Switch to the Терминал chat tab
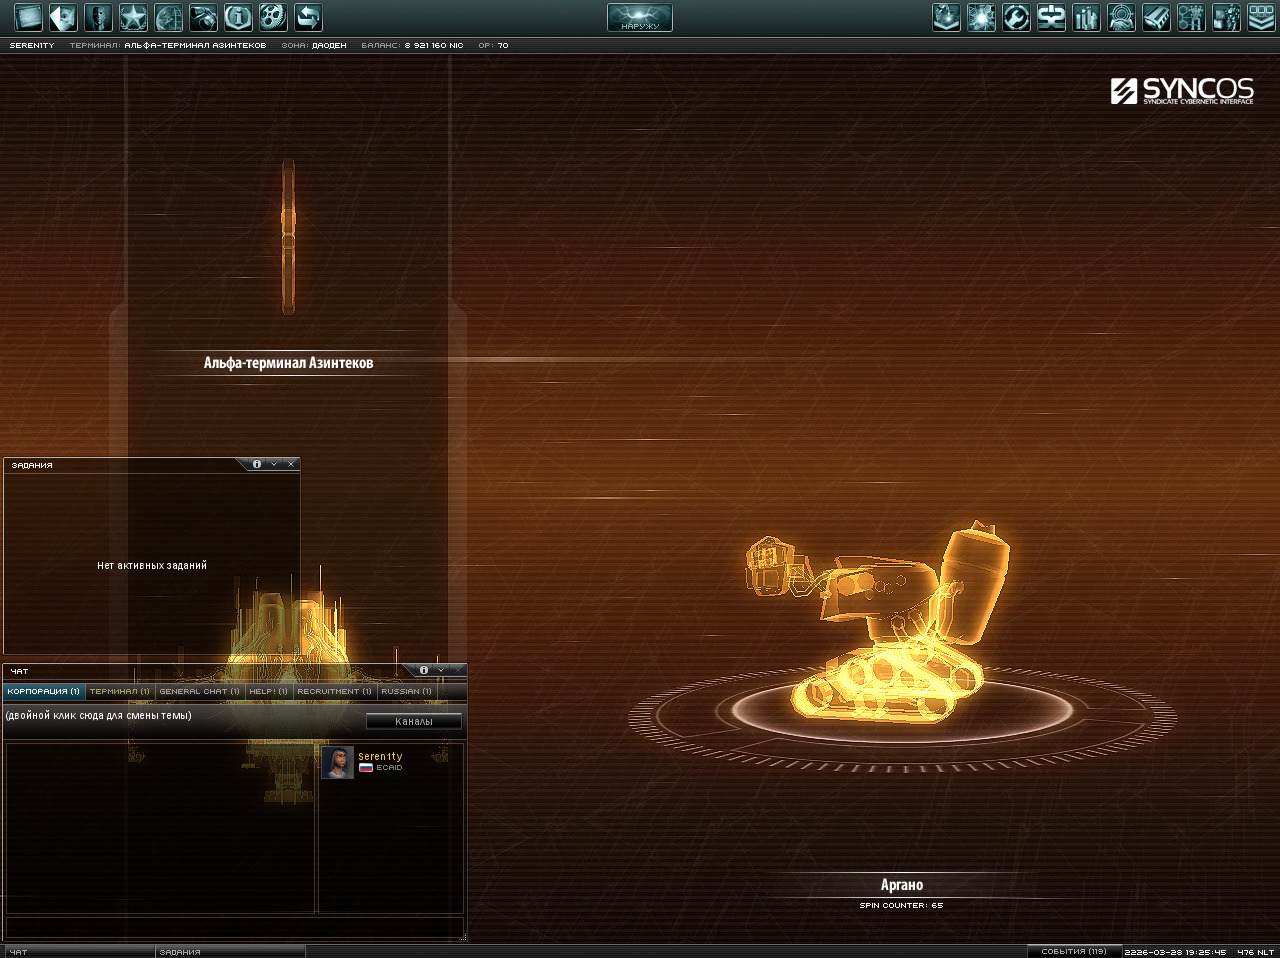This screenshot has height=958, width=1280. [119, 691]
